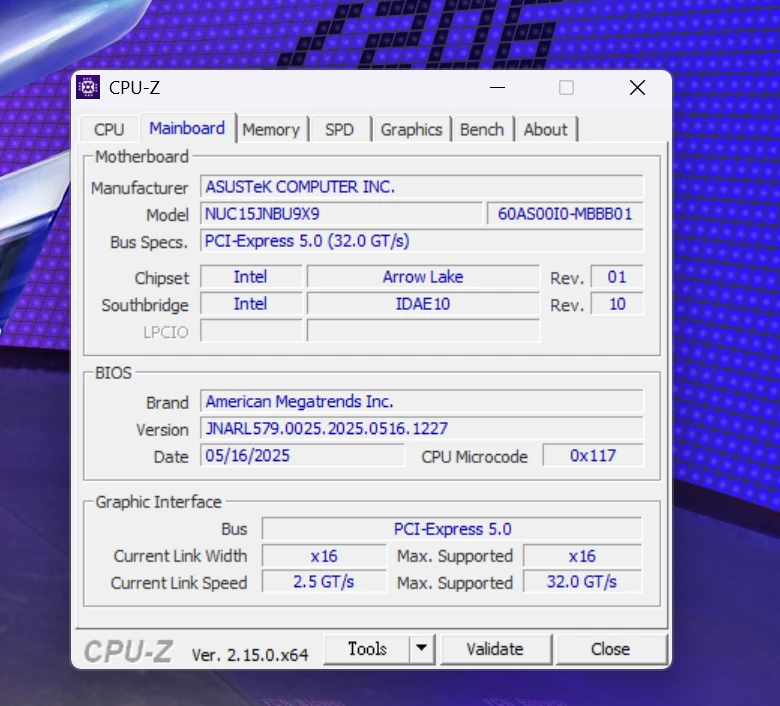Viewport: 780px width, 706px height.
Task: Select the Mainboard tab
Action: point(187,128)
